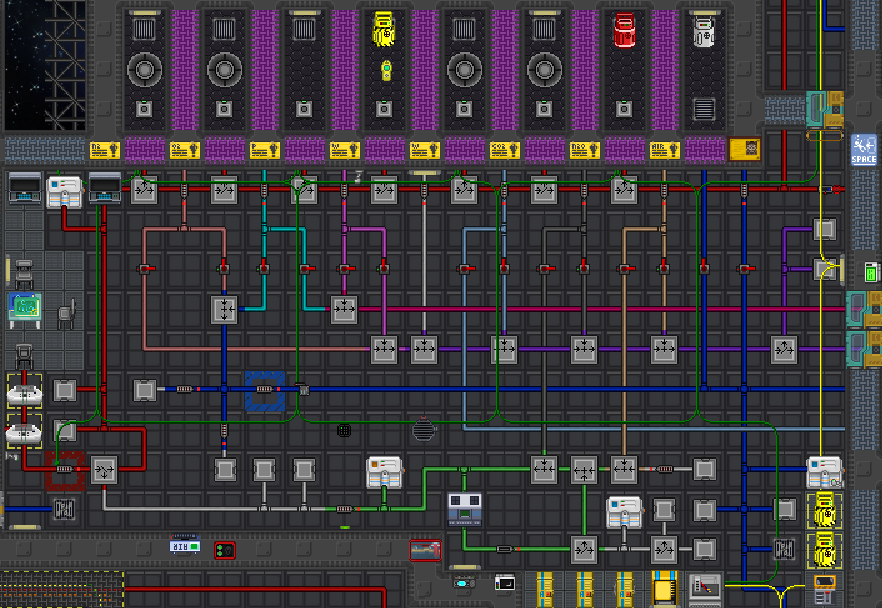Select the small yellow tank in chamber
The width and height of the screenshot is (882, 608).
386,71
